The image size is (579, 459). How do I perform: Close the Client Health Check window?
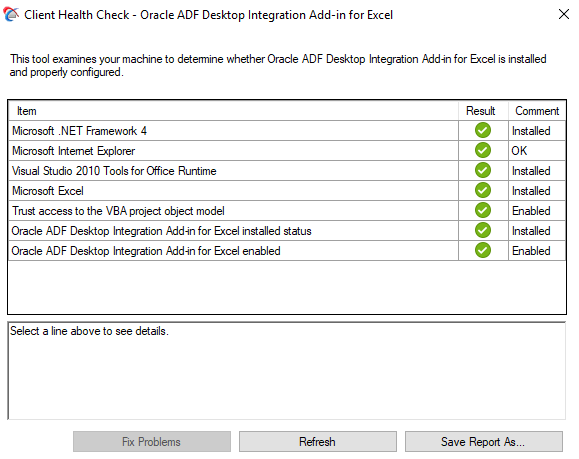(x=564, y=14)
